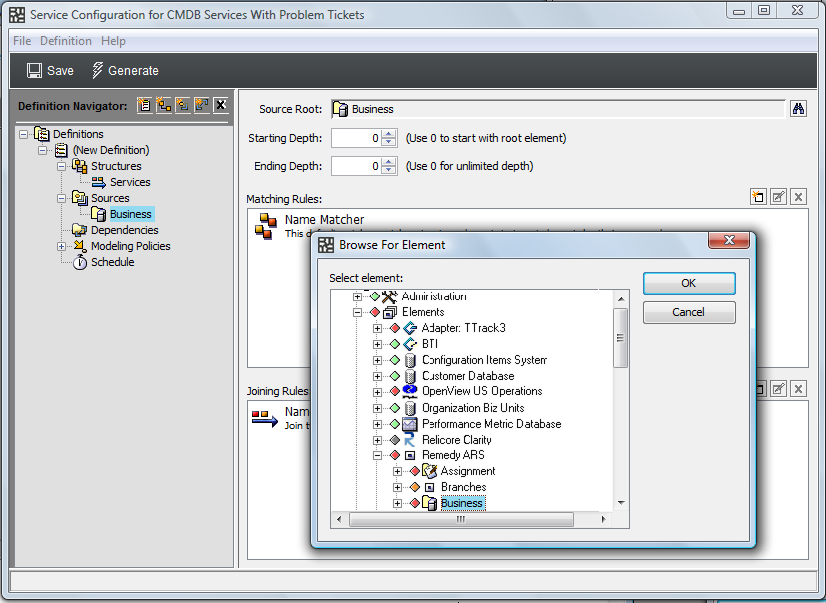The image size is (826, 603).
Task: Click first Definition Navigator toolbar icon
Action: [144, 105]
